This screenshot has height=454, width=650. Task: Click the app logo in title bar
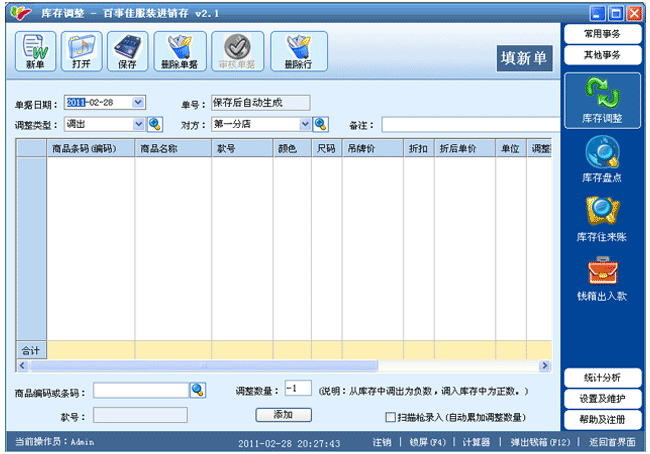[x=20, y=13]
